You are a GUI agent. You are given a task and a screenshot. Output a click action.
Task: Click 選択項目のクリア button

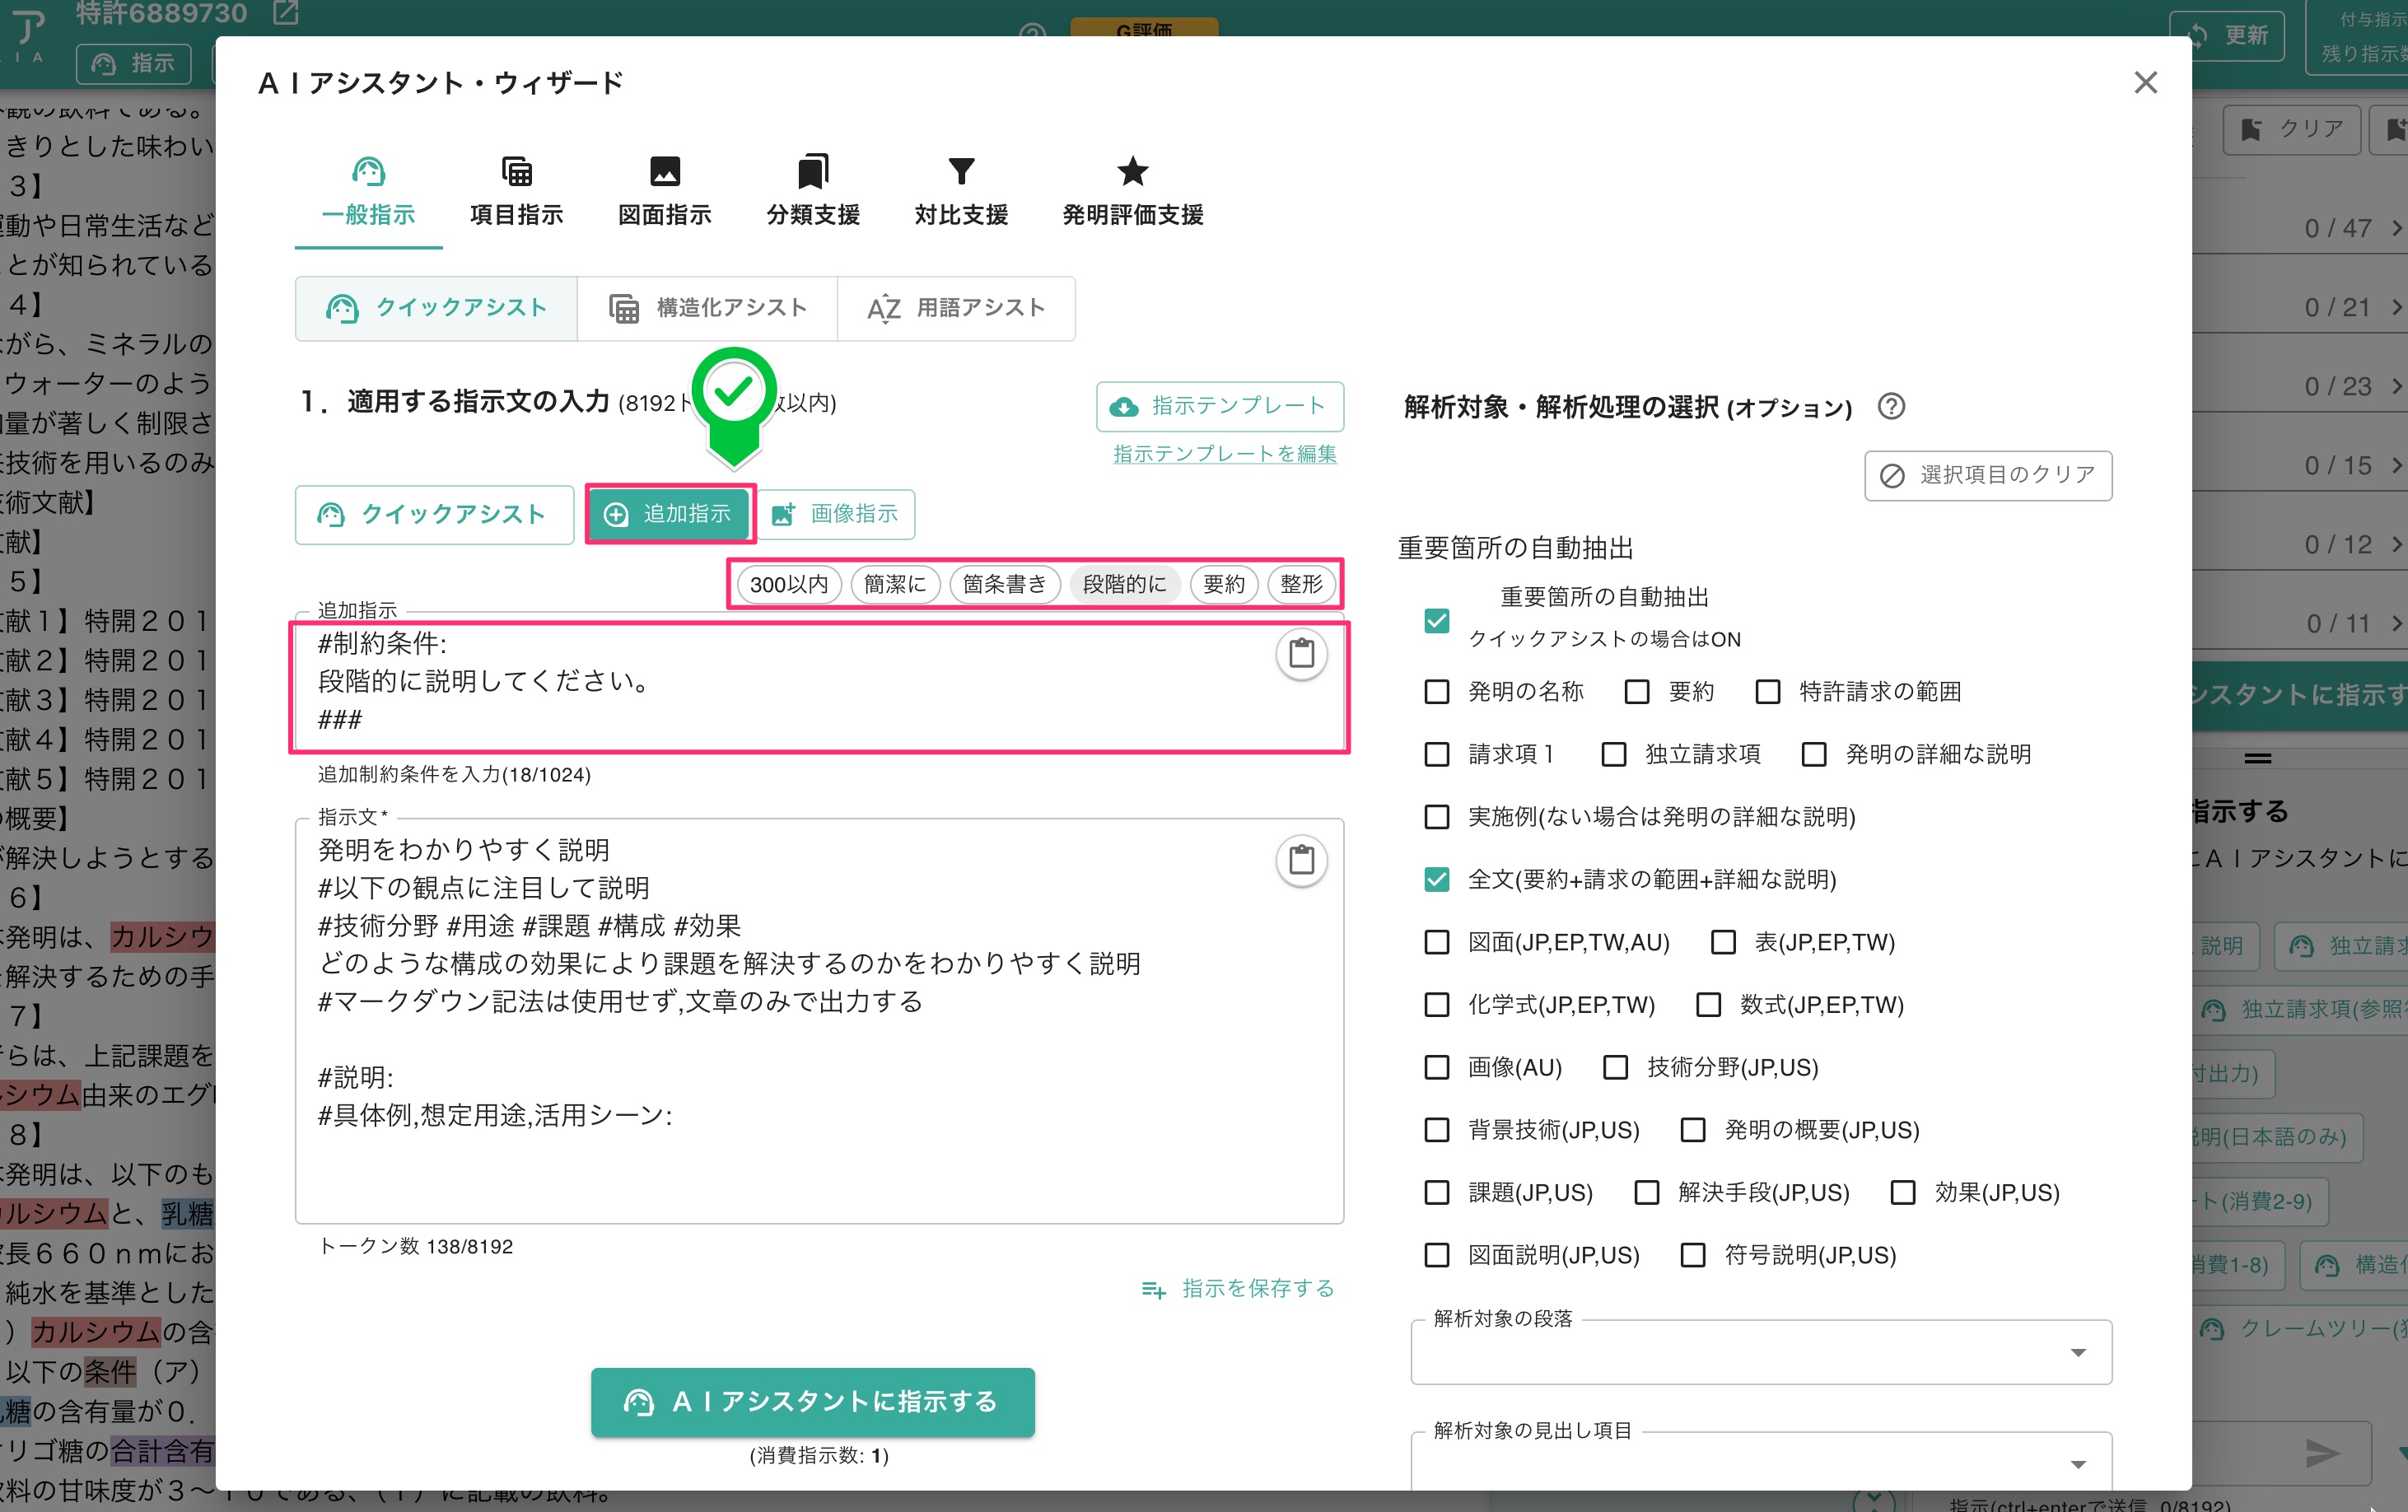pos(1987,475)
